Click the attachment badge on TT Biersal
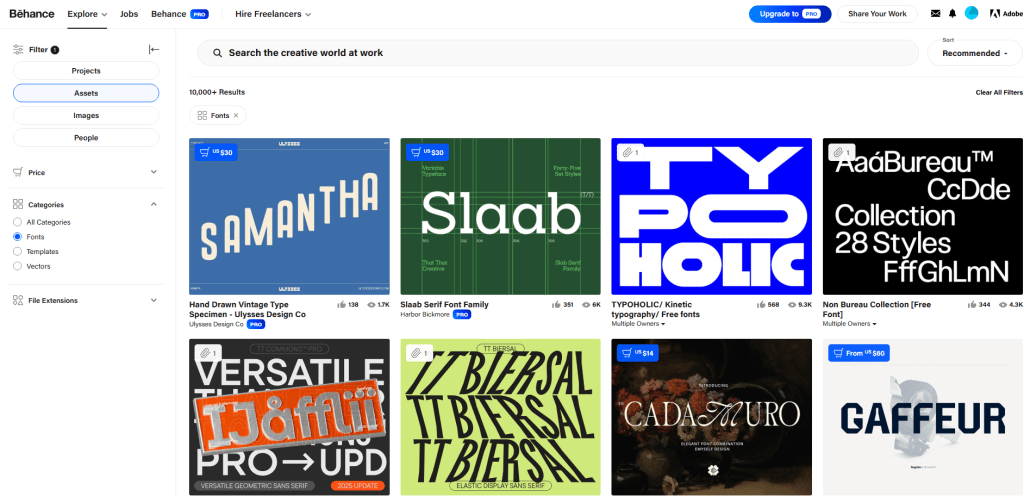This screenshot has width=1024, height=496. pyautogui.click(x=419, y=353)
